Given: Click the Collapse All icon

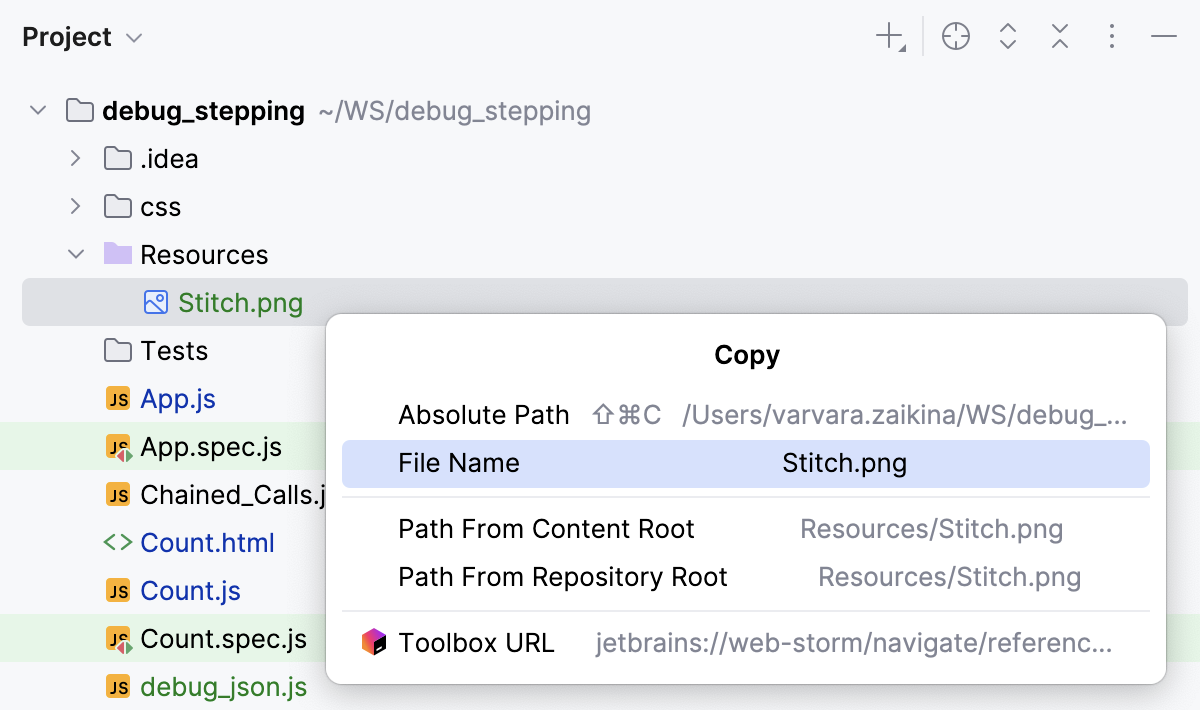Looking at the screenshot, I should (1059, 36).
